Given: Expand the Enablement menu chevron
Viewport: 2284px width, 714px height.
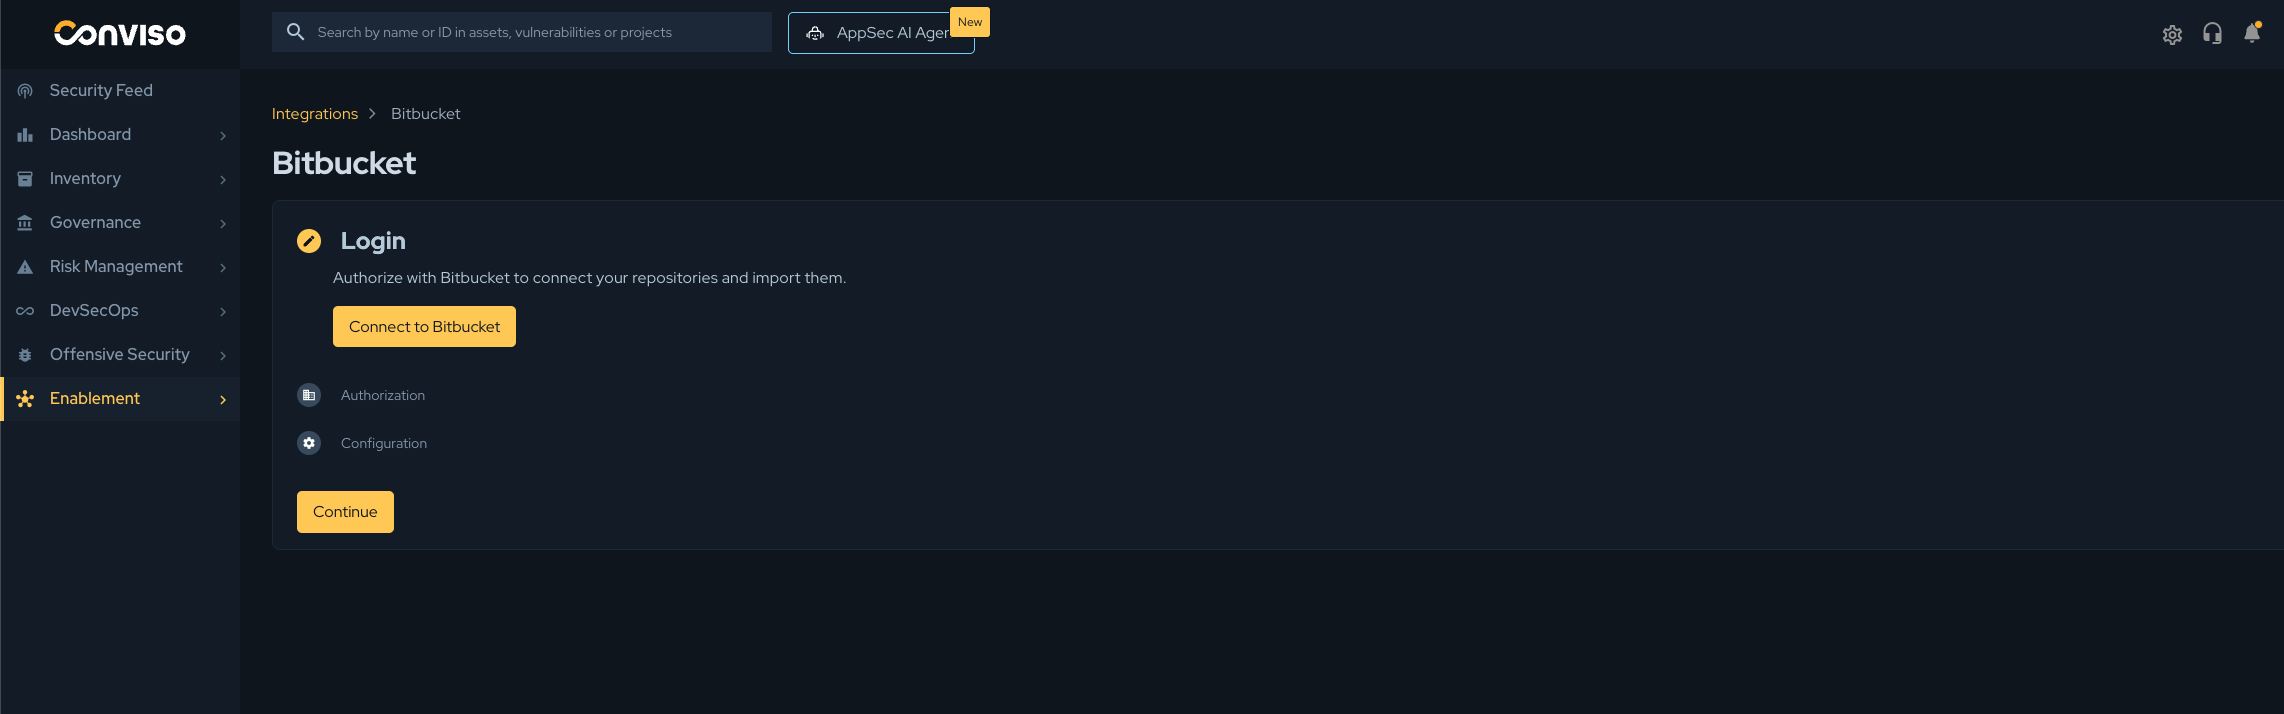Looking at the screenshot, I should click(x=223, y=399).
